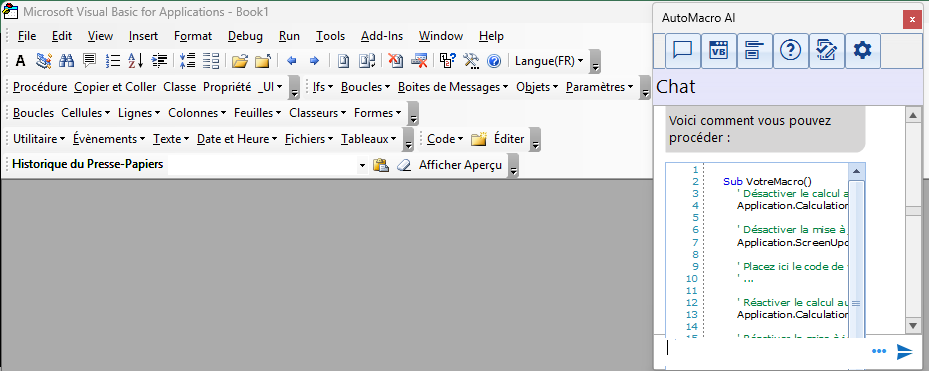Send the chat message with arrow icon
Screen dimensions: 929x371
click(904, 351)
